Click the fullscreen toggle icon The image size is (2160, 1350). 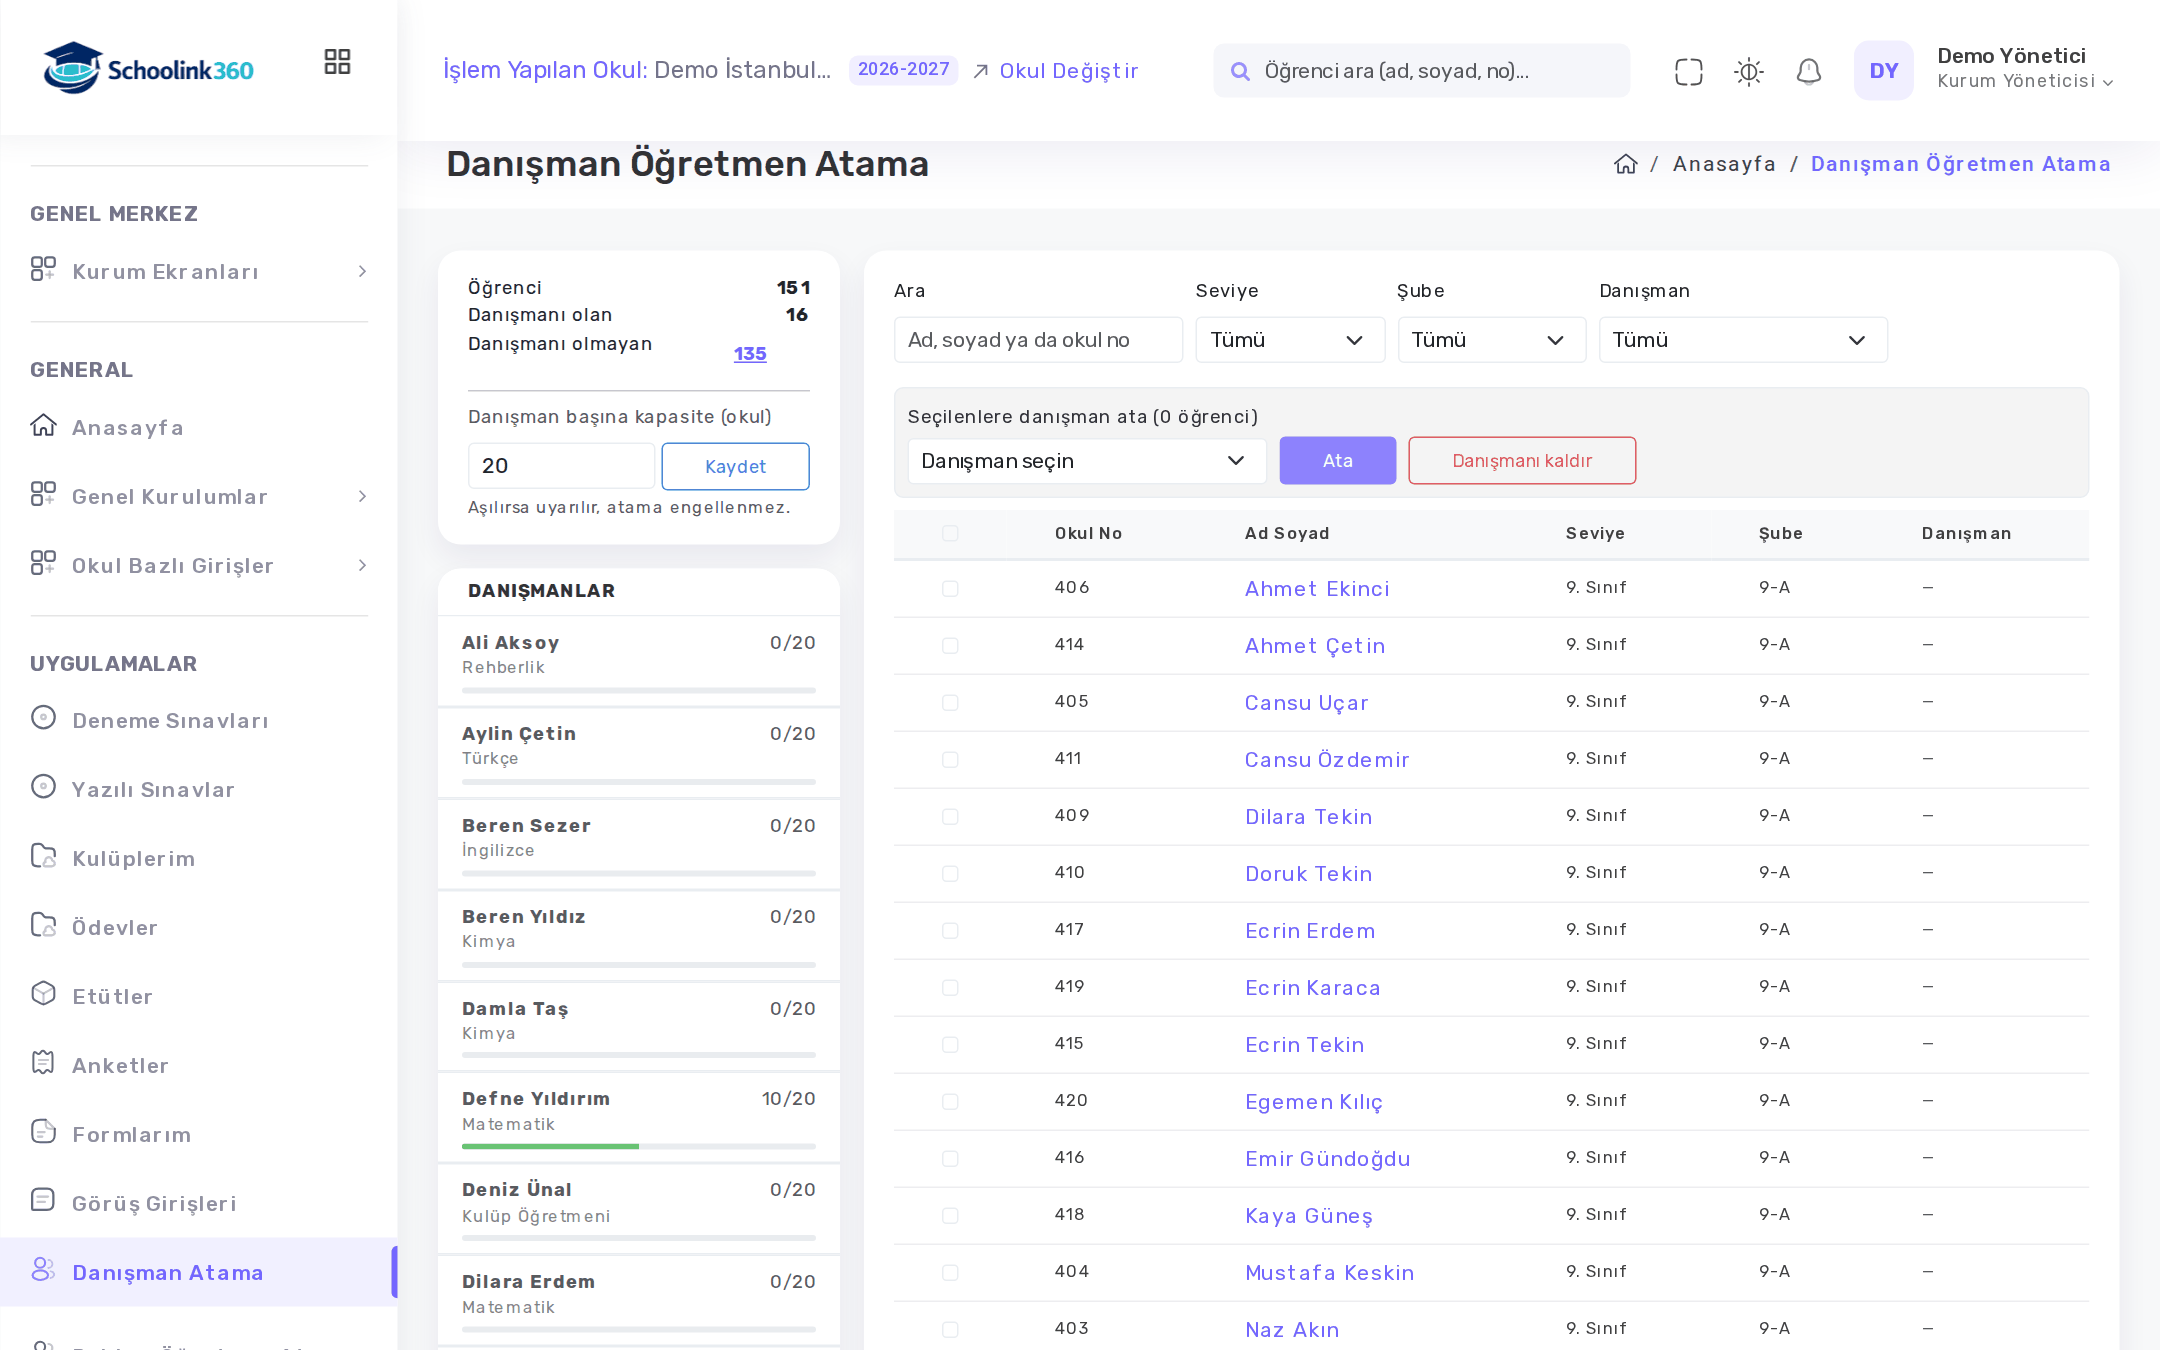pos(1688,71)
